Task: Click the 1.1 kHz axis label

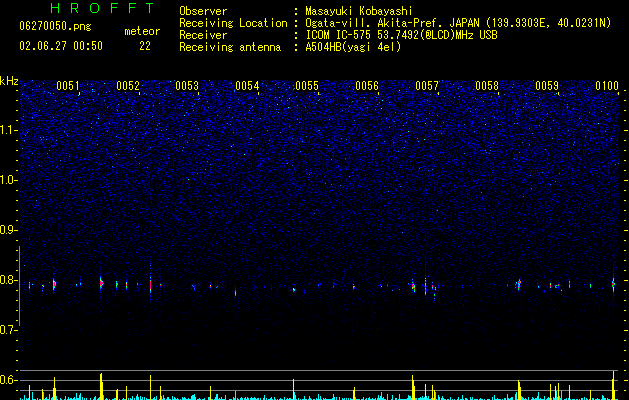Action: tap(9, 130)
